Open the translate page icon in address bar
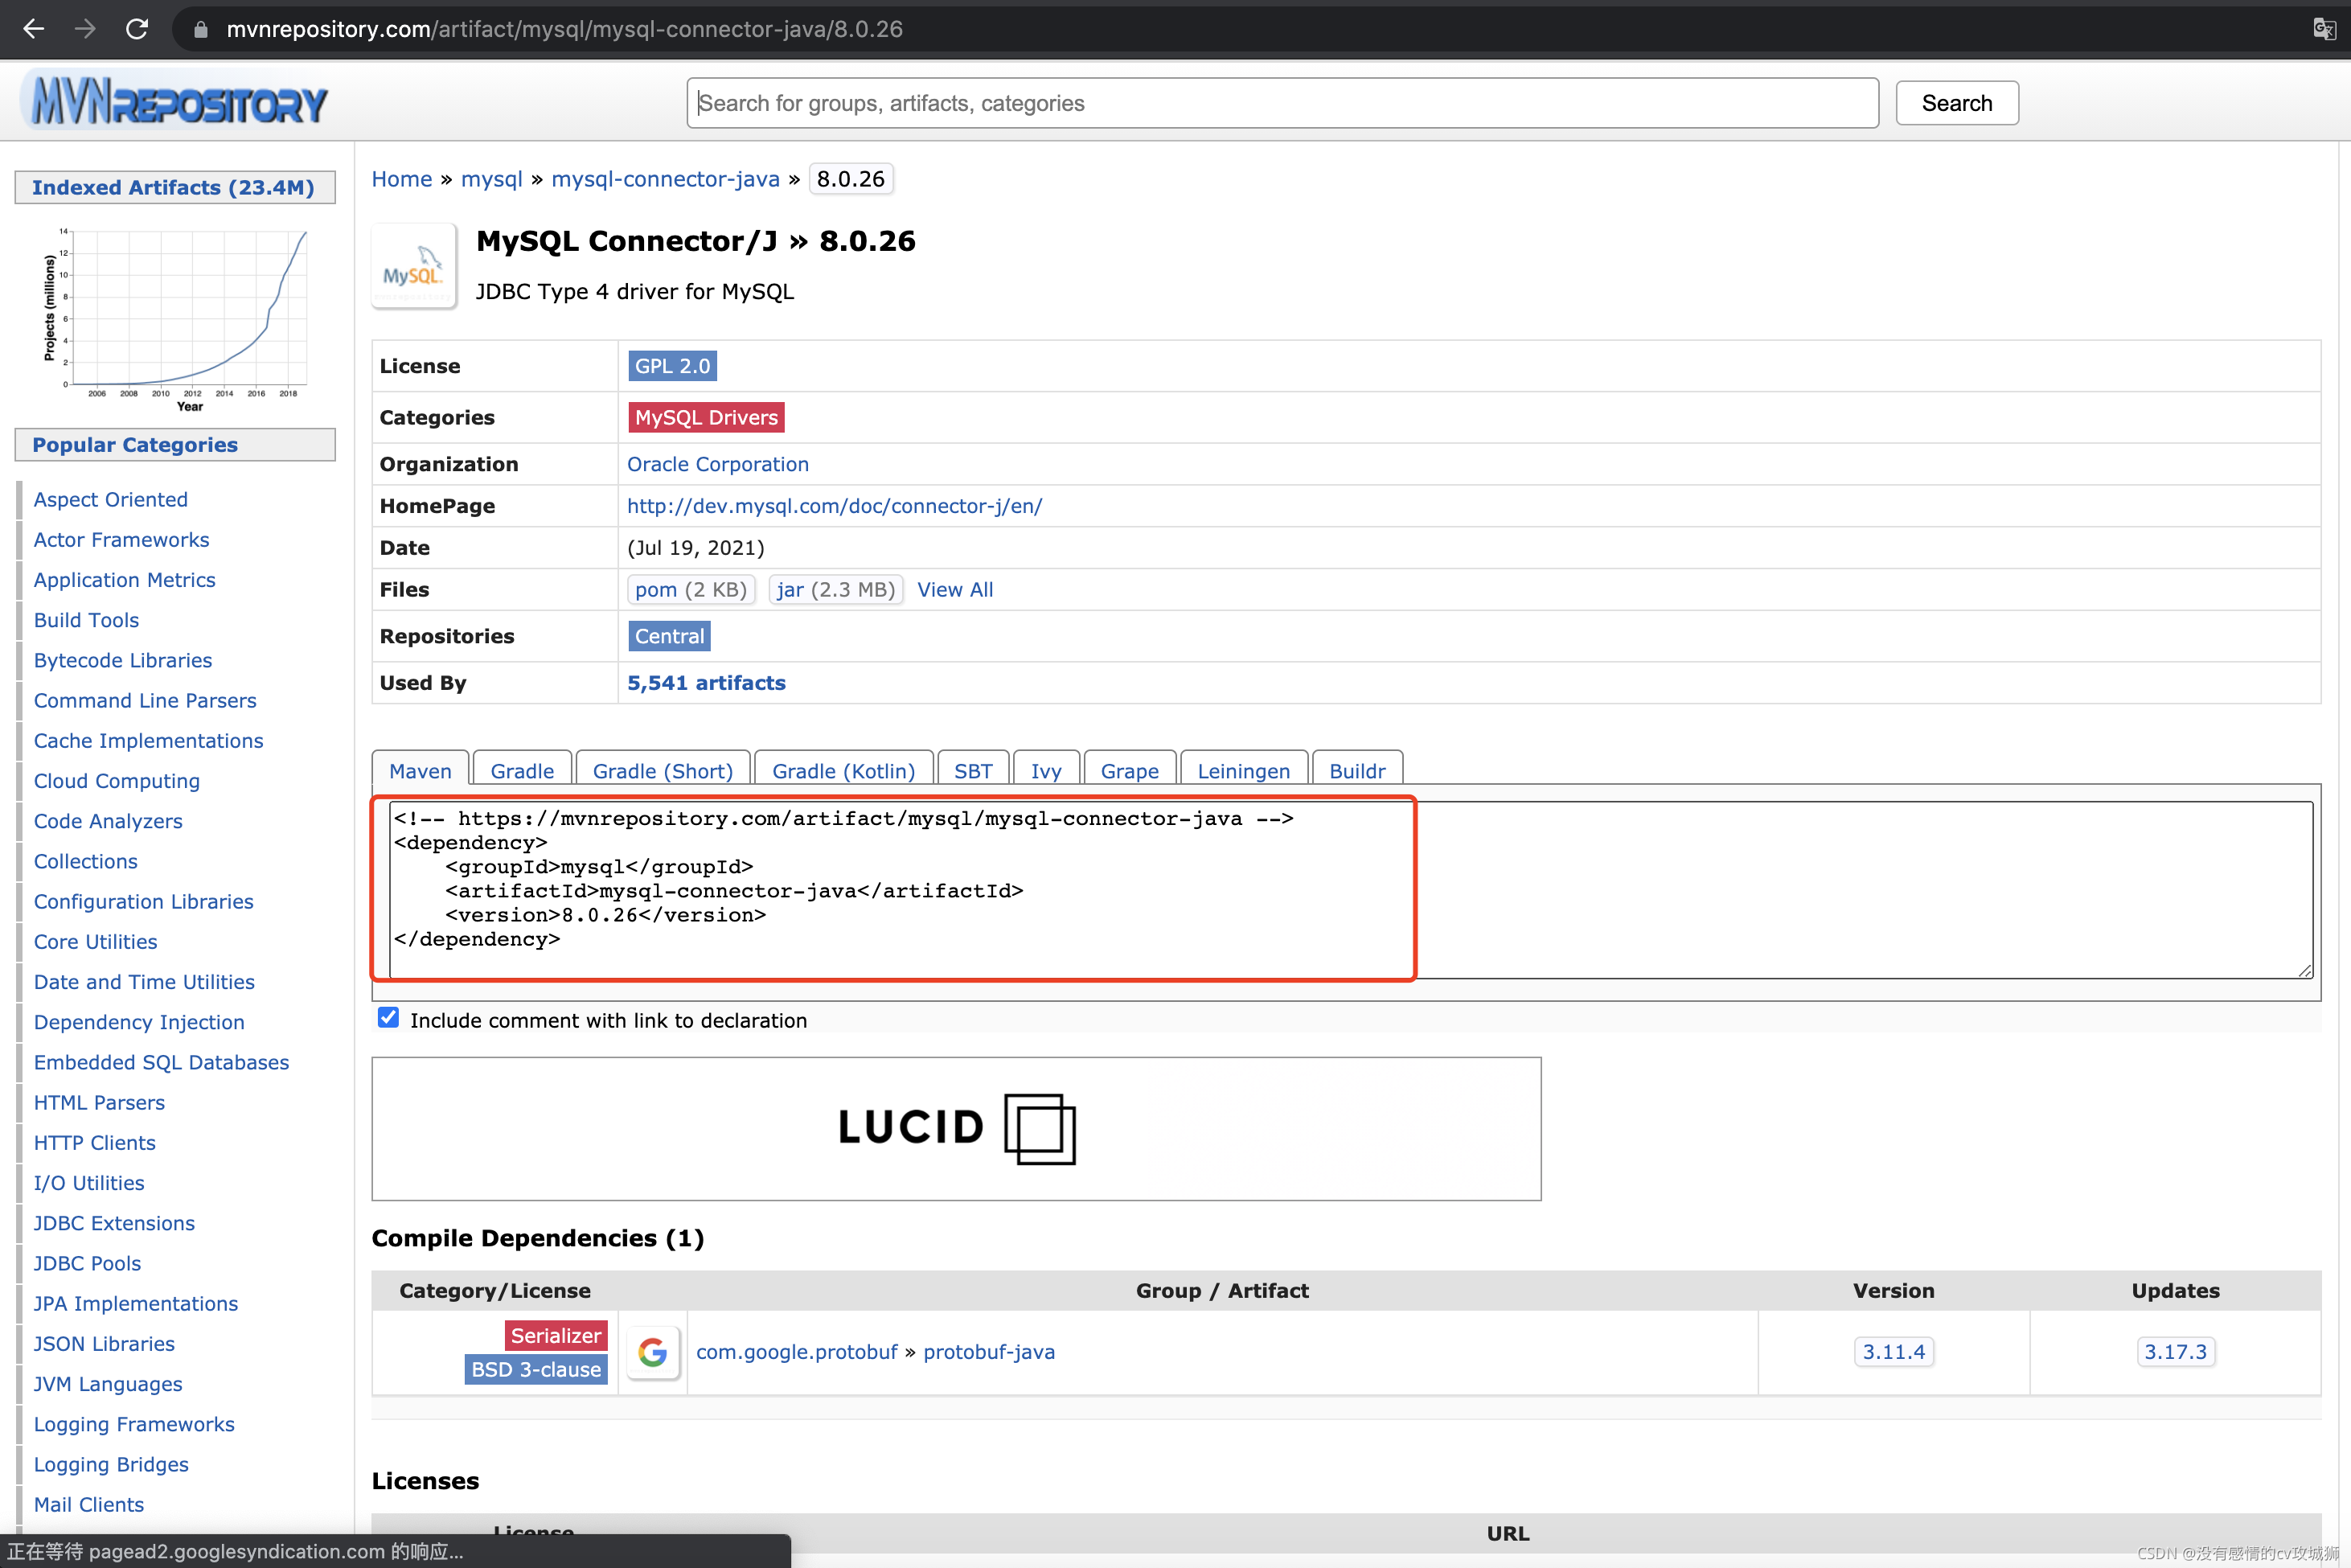Screen dimensions: 2351x1568 [2324, 29]
